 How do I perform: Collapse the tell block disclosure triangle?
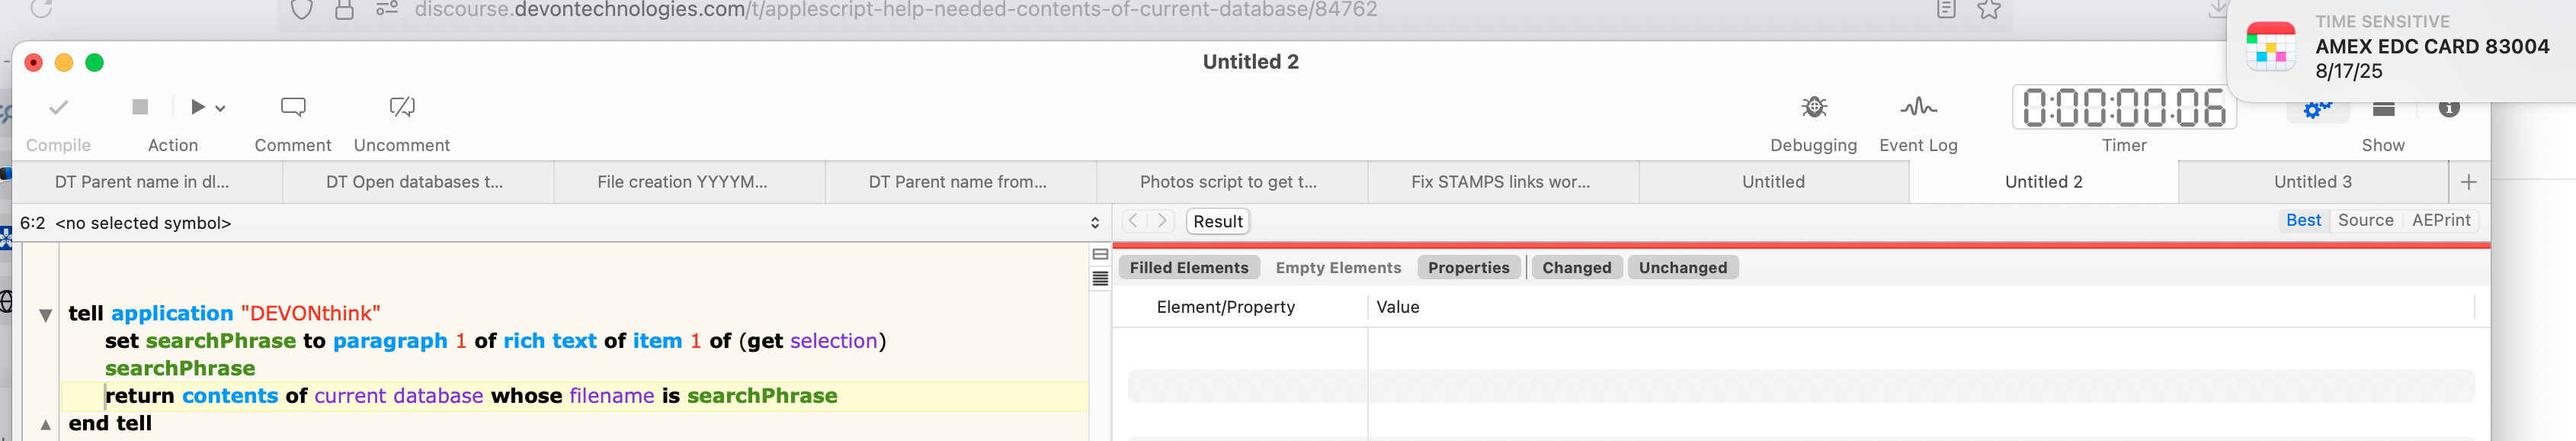point(46,315)
